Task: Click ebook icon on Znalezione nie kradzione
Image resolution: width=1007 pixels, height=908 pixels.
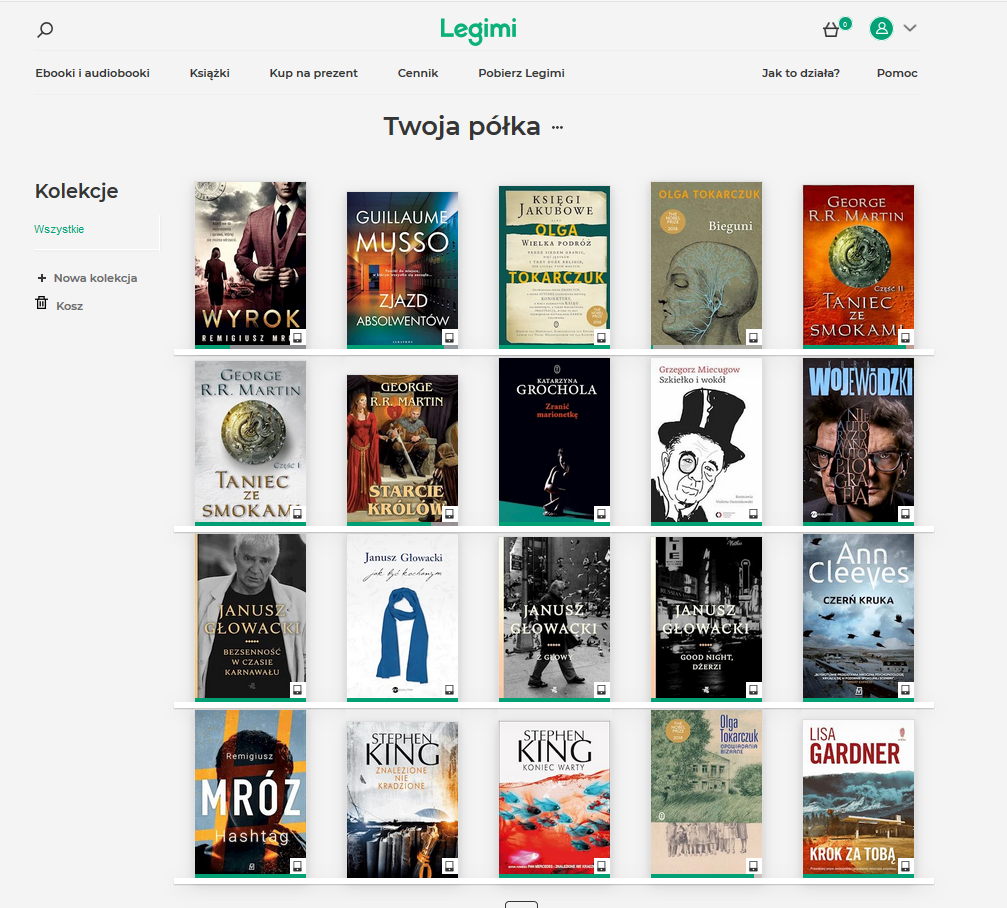Action: tap(450, 866)
